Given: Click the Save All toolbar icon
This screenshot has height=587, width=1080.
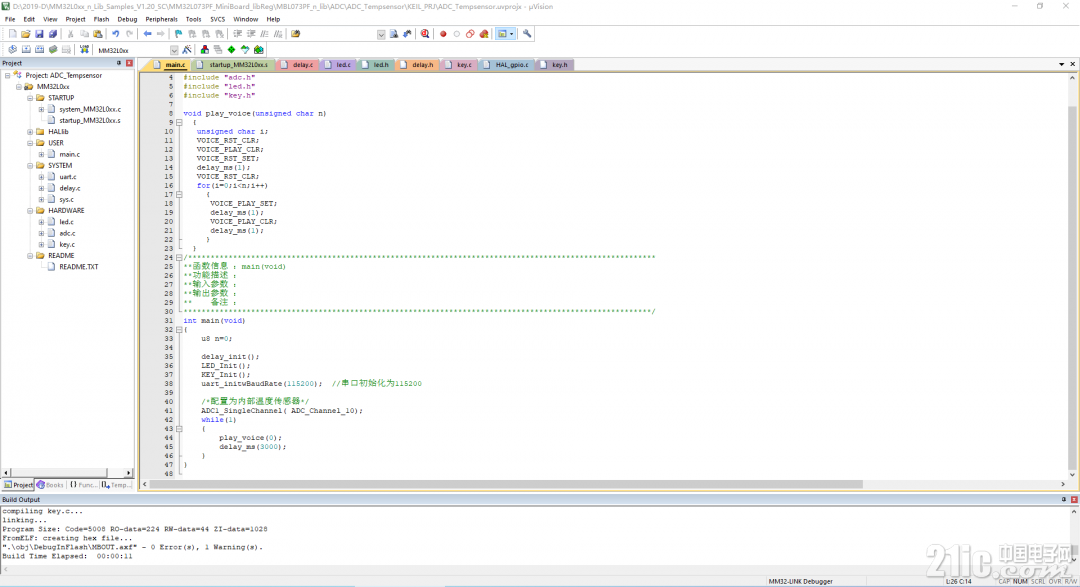Looking at the screenshot, I should pos(52,34).
